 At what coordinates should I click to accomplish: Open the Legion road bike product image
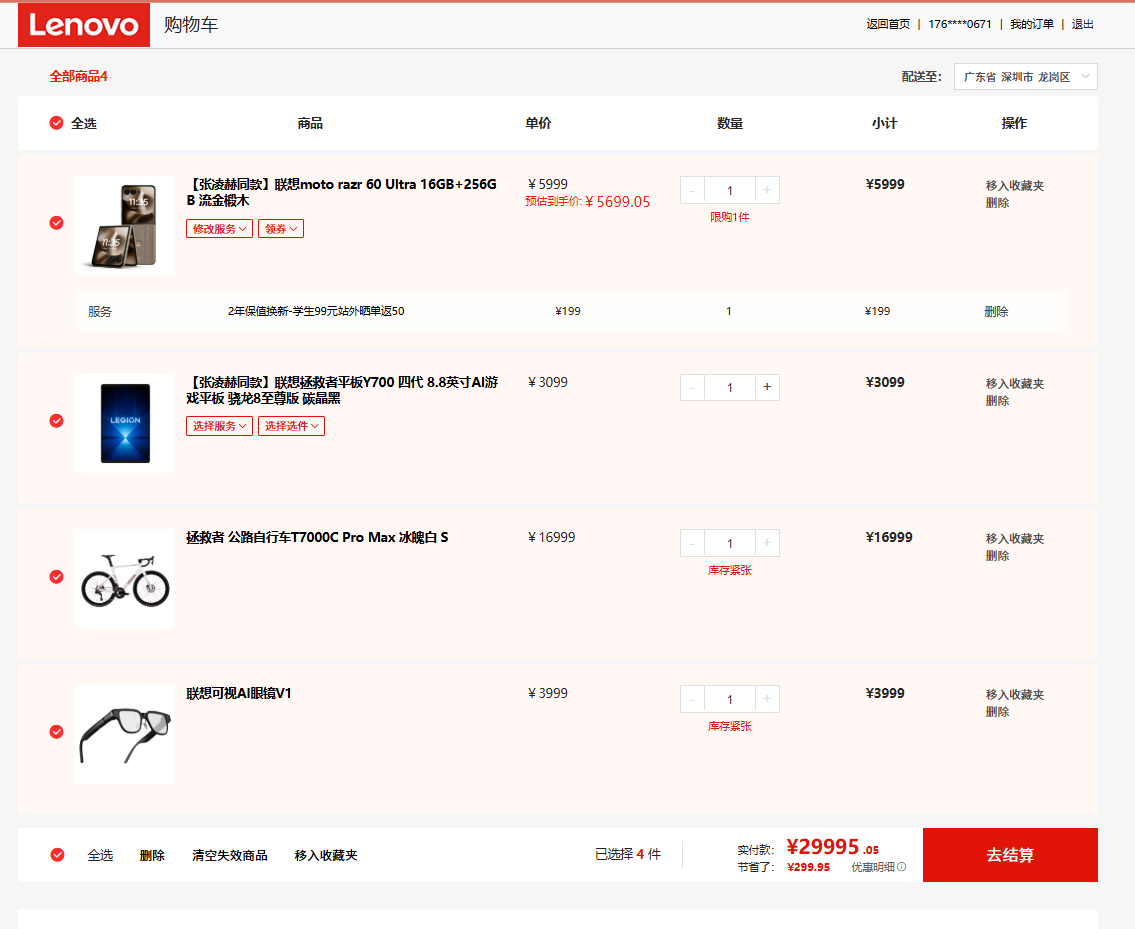(124, 578)
